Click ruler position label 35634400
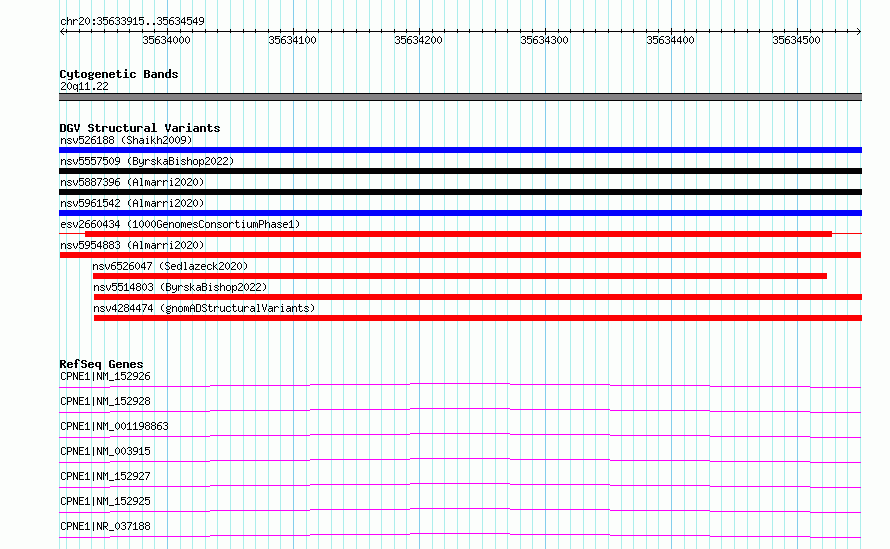The width and height of the screenshot is (890, 549). [670, 40]
